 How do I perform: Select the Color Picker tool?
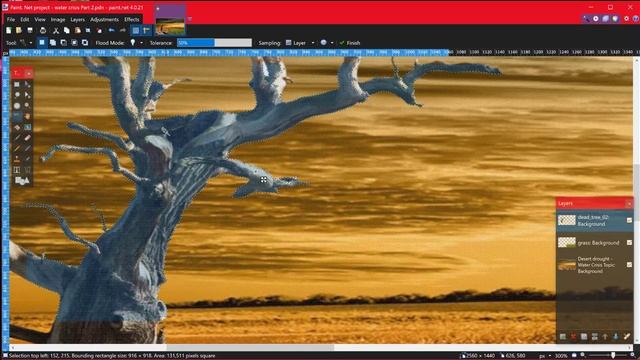[x=27, y=149]
